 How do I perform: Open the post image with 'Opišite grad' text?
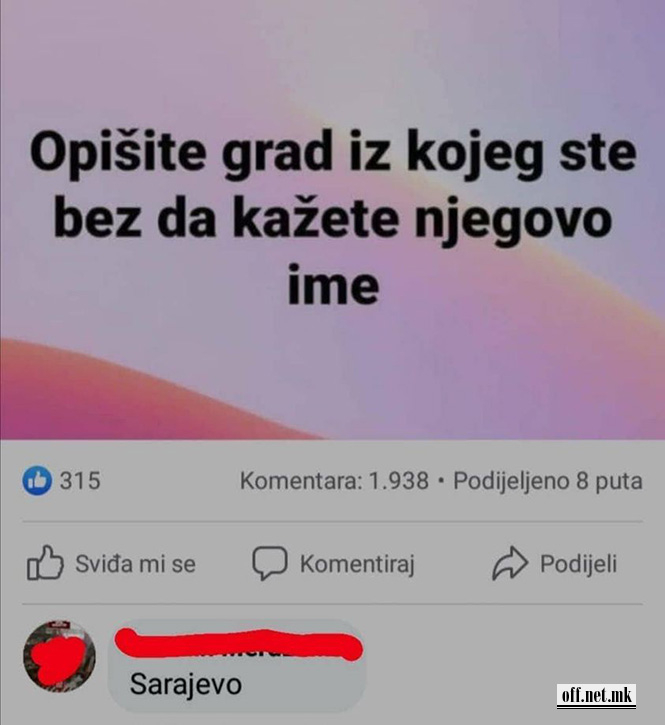coord(332,220)
